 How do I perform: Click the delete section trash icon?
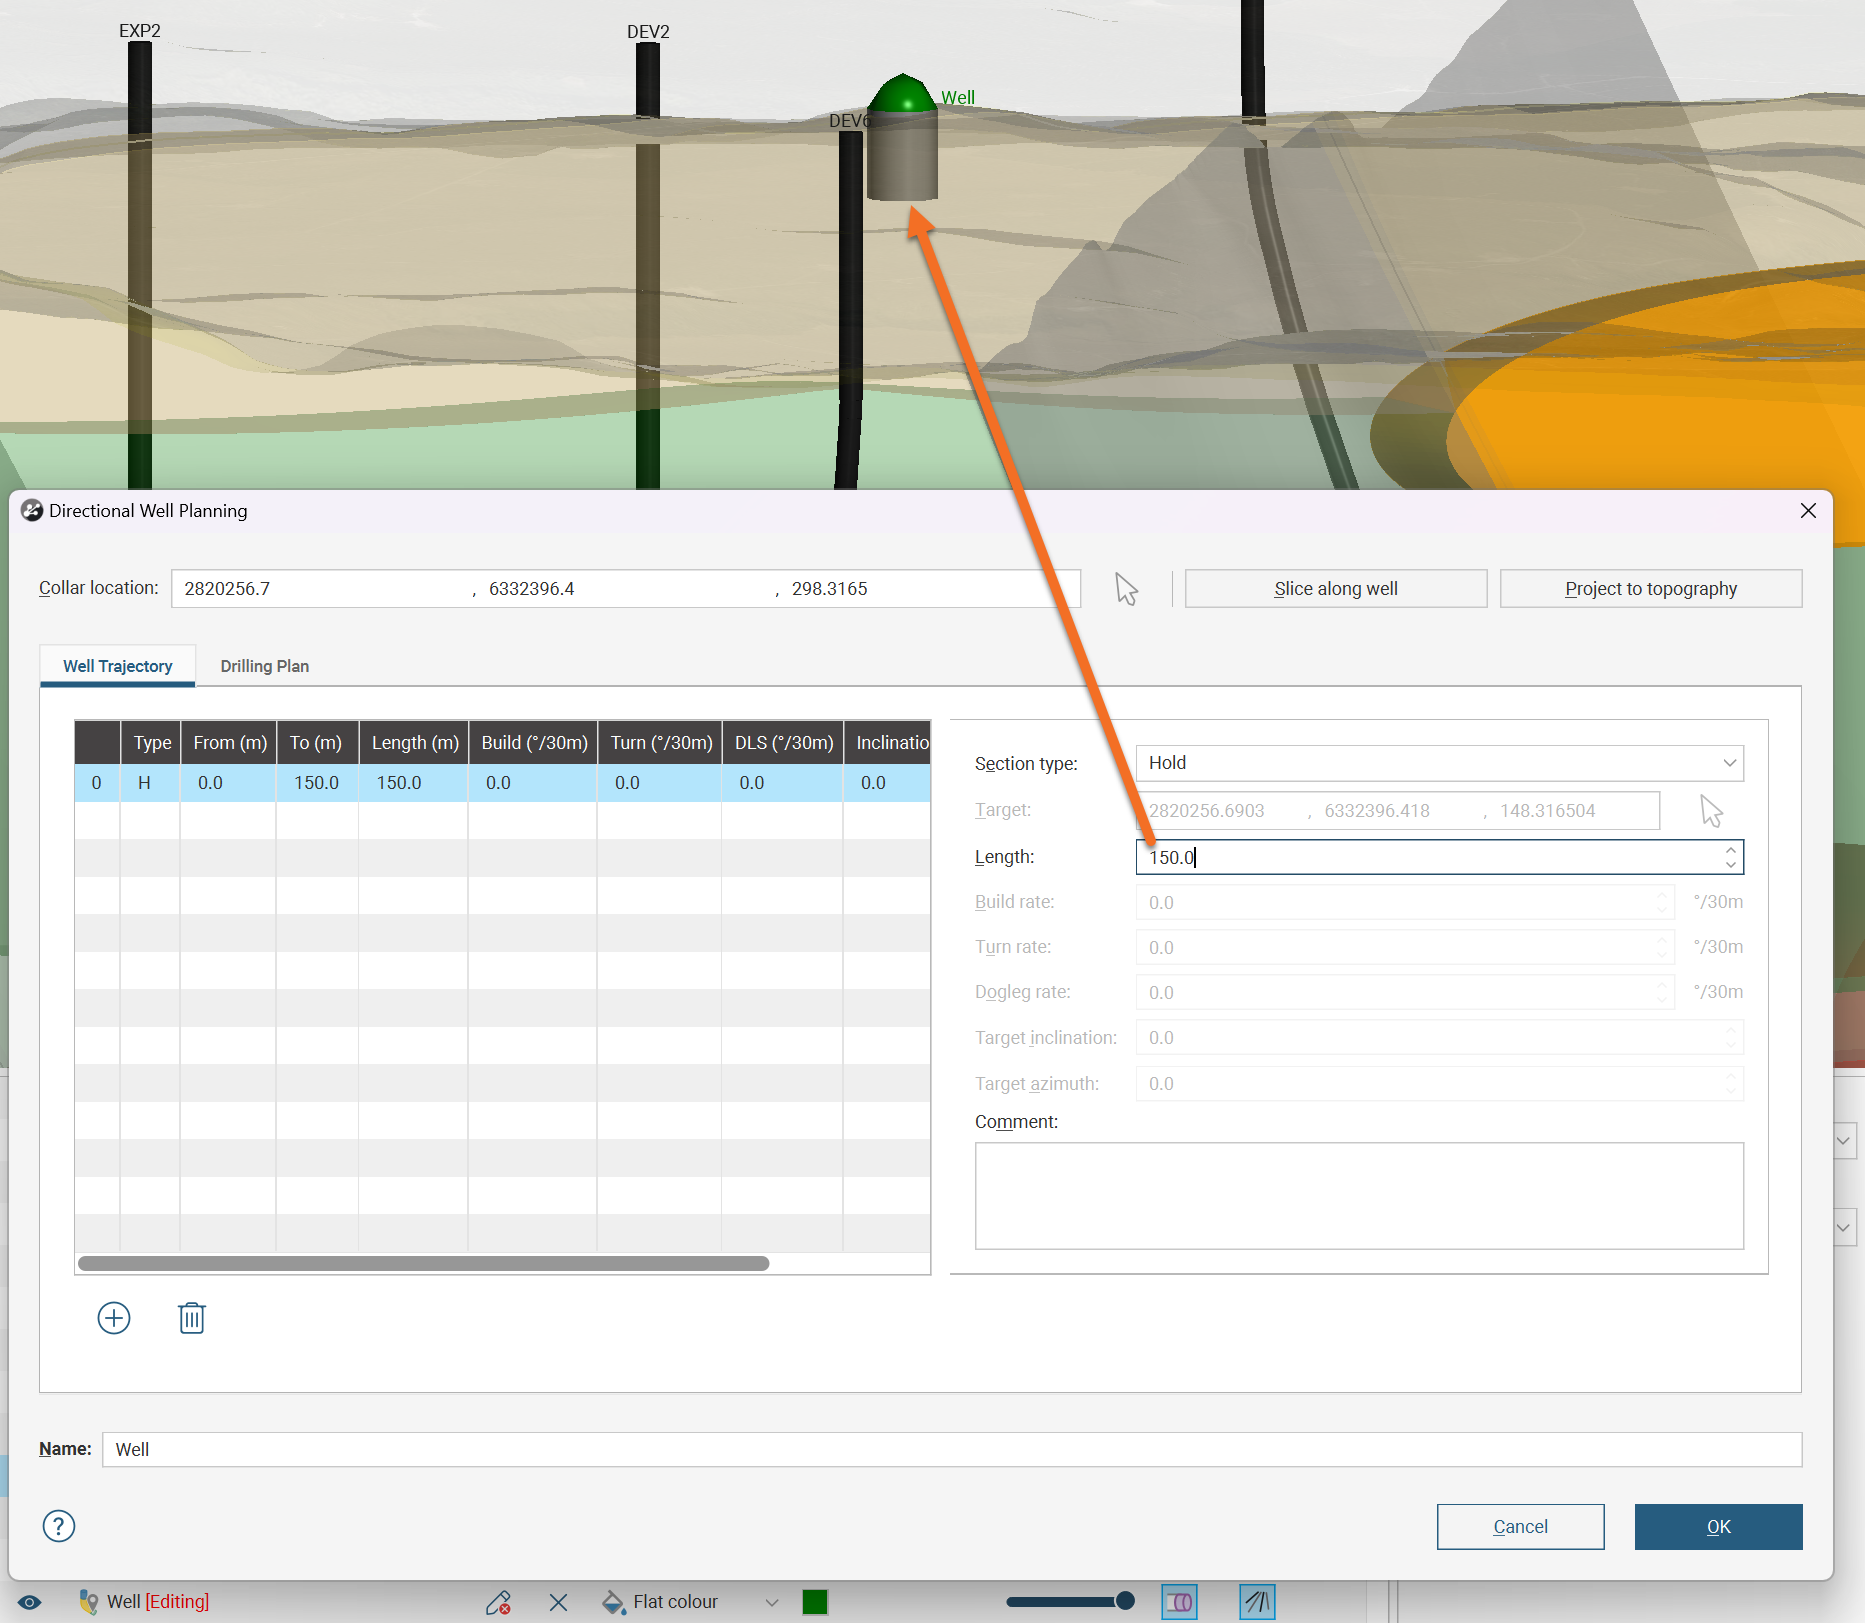tap(192, 1318)
